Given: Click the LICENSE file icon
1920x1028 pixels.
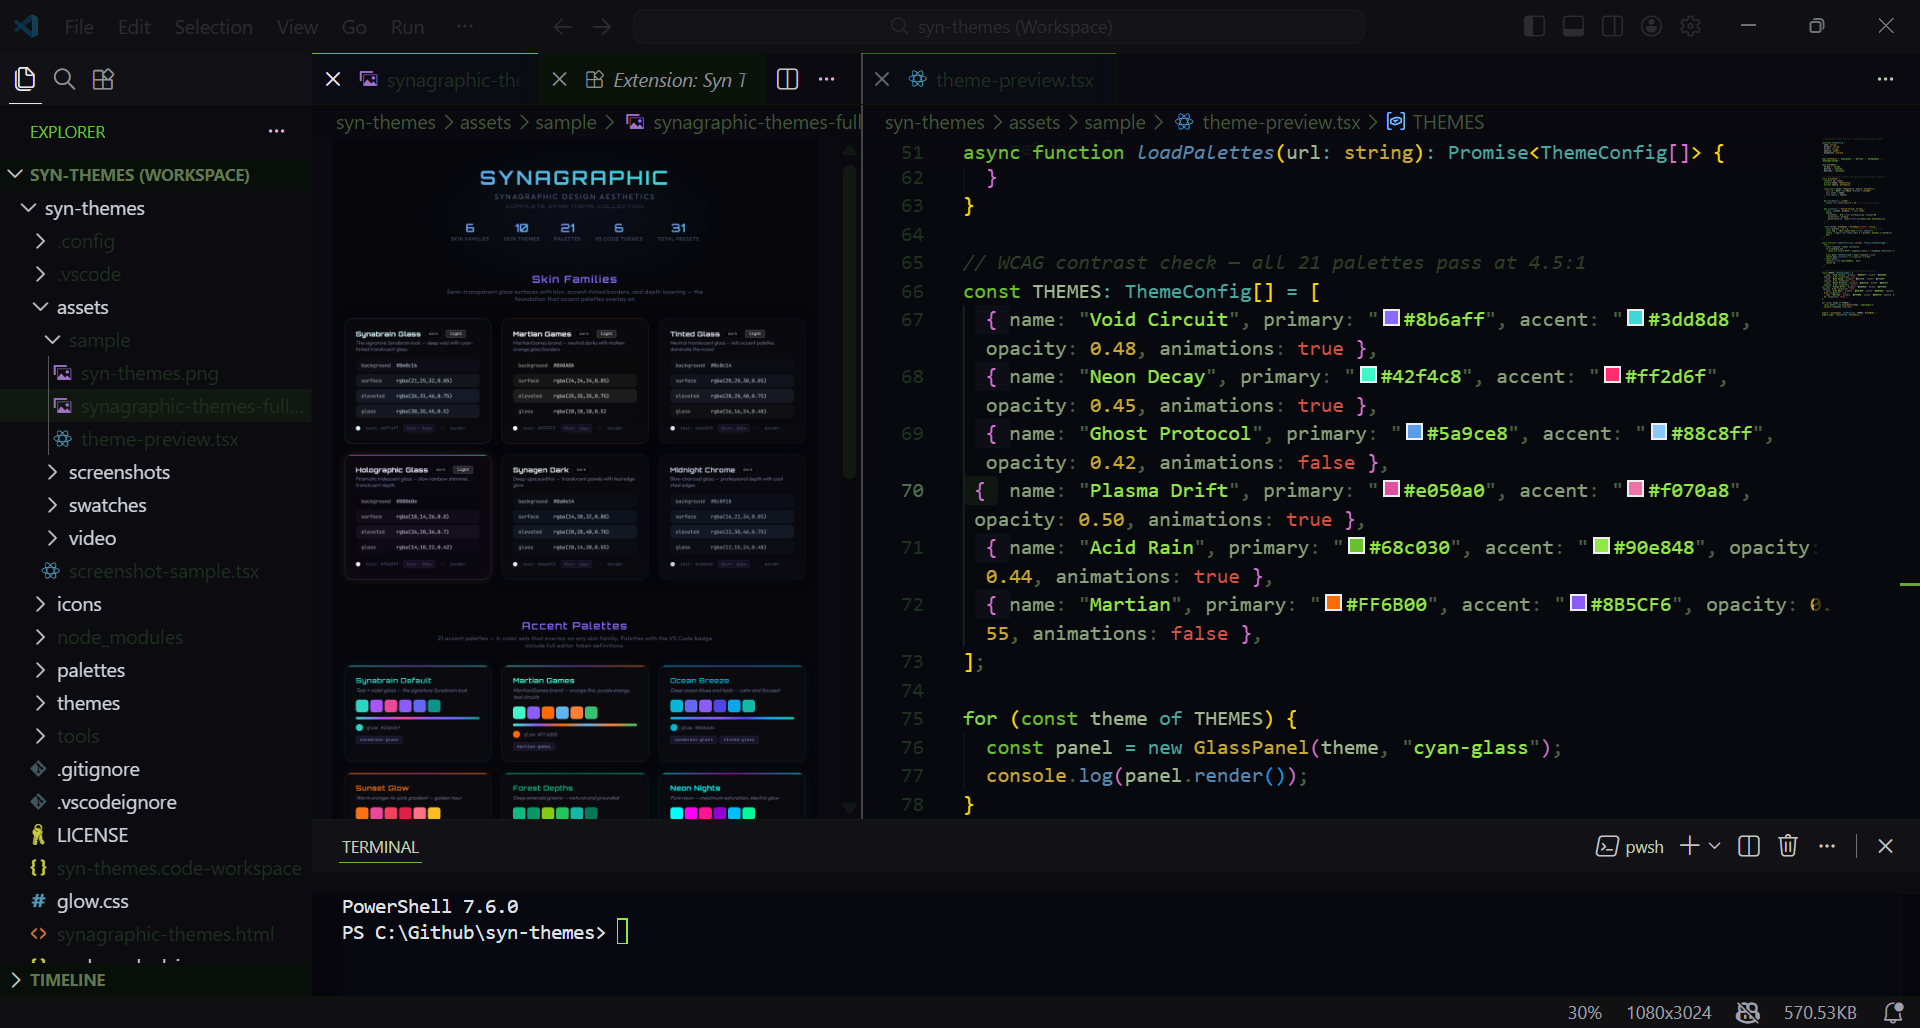Looking at the screenshot, I should click(38, 835).
